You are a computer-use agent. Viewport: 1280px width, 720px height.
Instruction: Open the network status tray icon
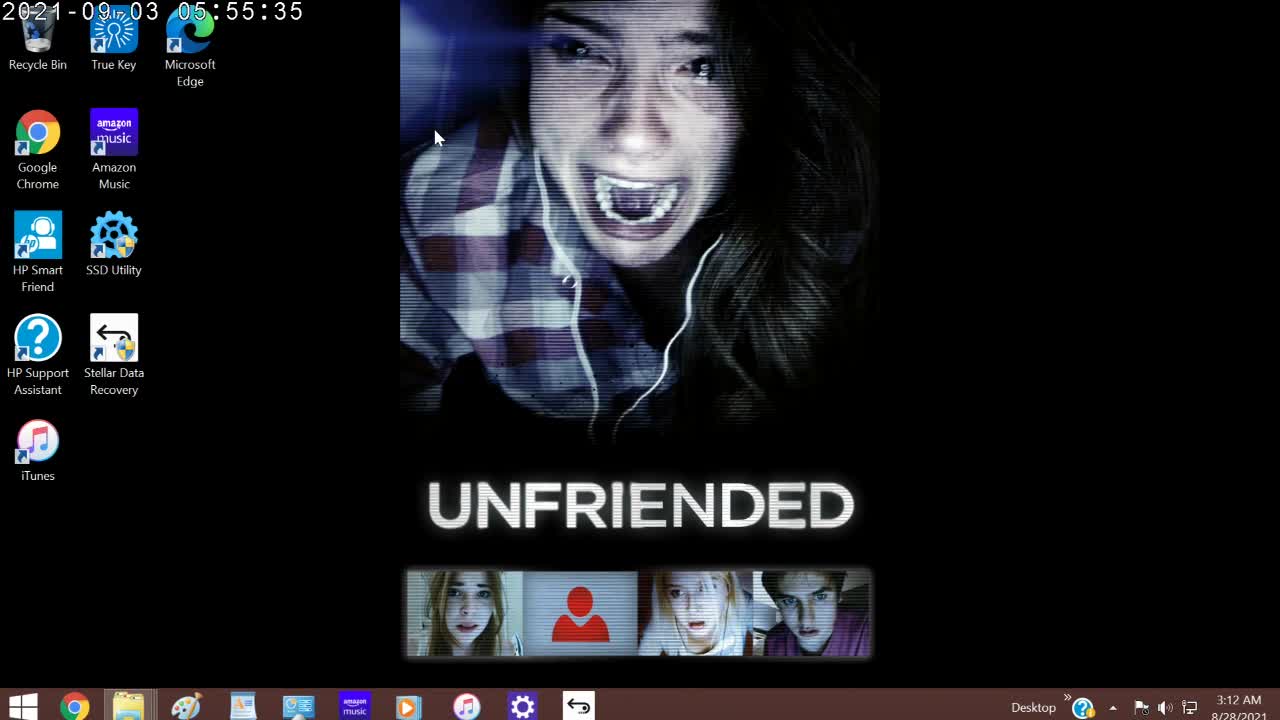(1190, 708)
